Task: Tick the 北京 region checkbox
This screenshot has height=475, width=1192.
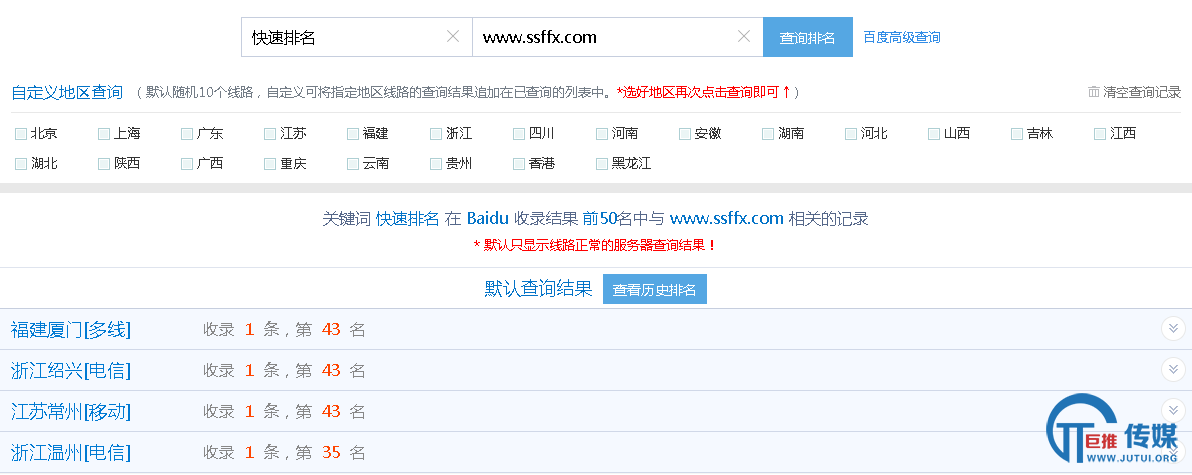Action: click(21, 134)
